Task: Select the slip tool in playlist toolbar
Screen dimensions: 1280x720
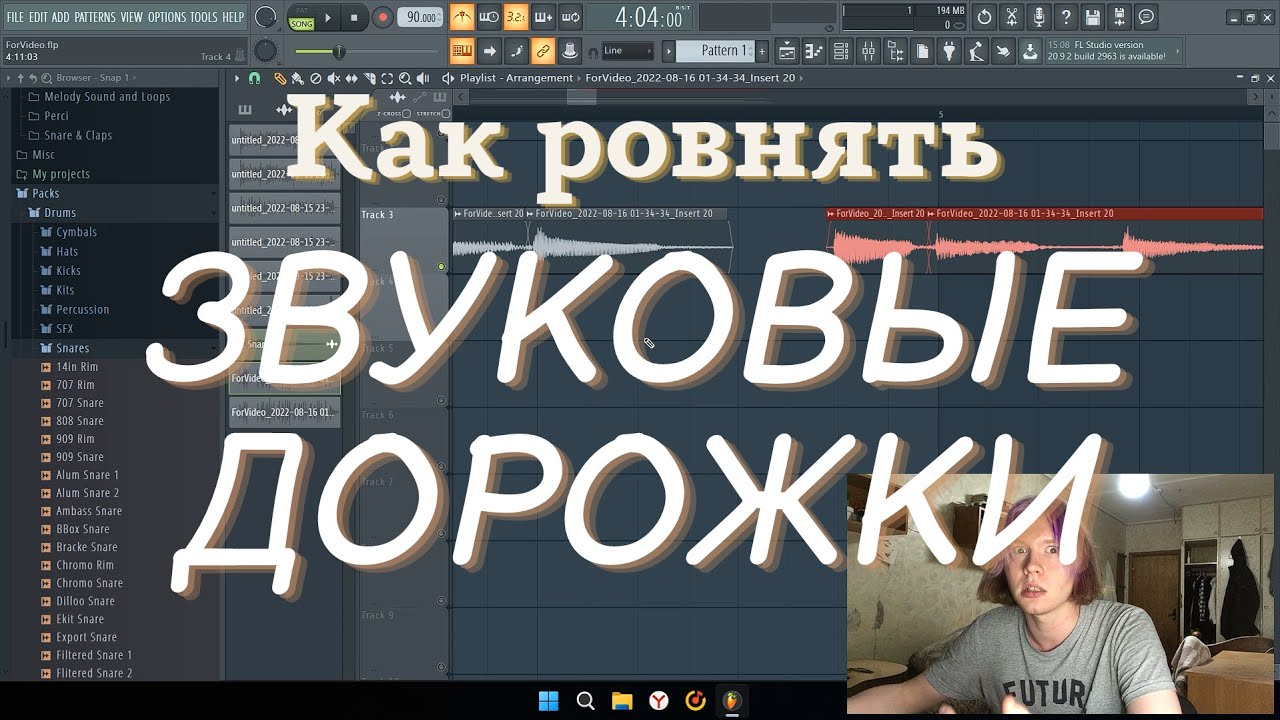Action: [x=352, y=78]
